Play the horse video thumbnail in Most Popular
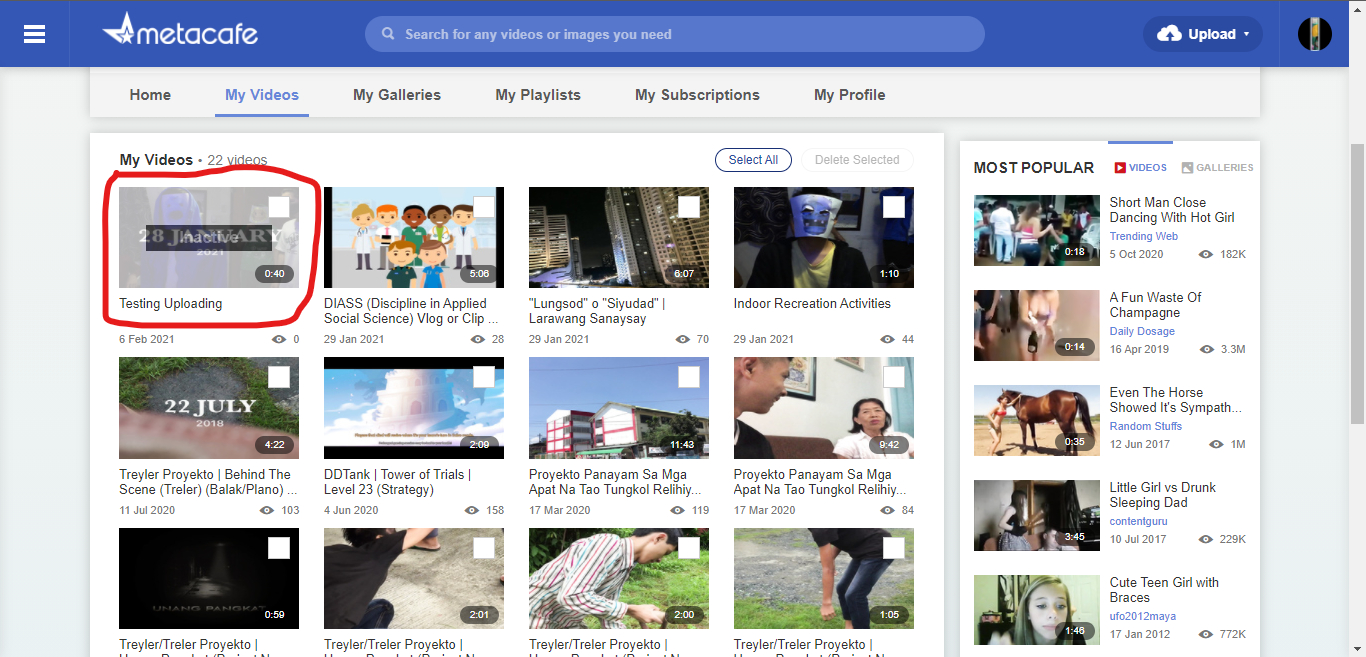The width and height of the screenshot is (1366, 657). coord(1037,423)
